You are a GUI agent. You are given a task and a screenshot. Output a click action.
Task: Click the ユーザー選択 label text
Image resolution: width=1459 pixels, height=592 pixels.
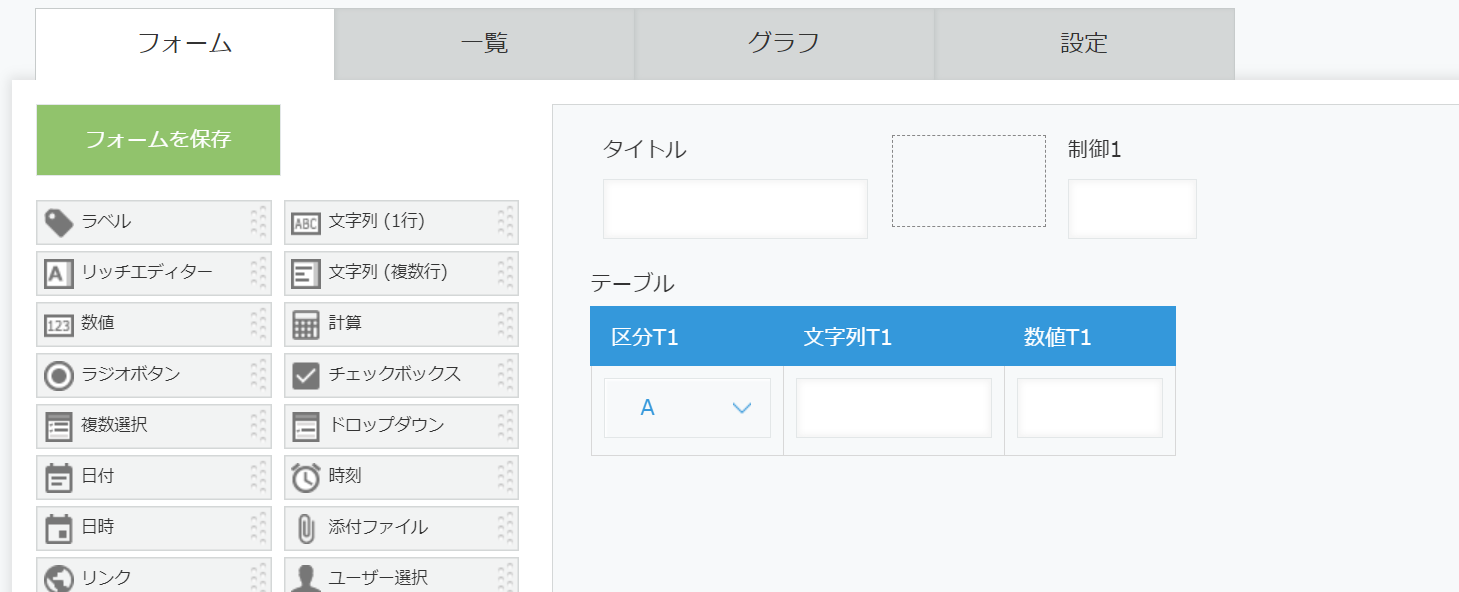coord(378,578)
